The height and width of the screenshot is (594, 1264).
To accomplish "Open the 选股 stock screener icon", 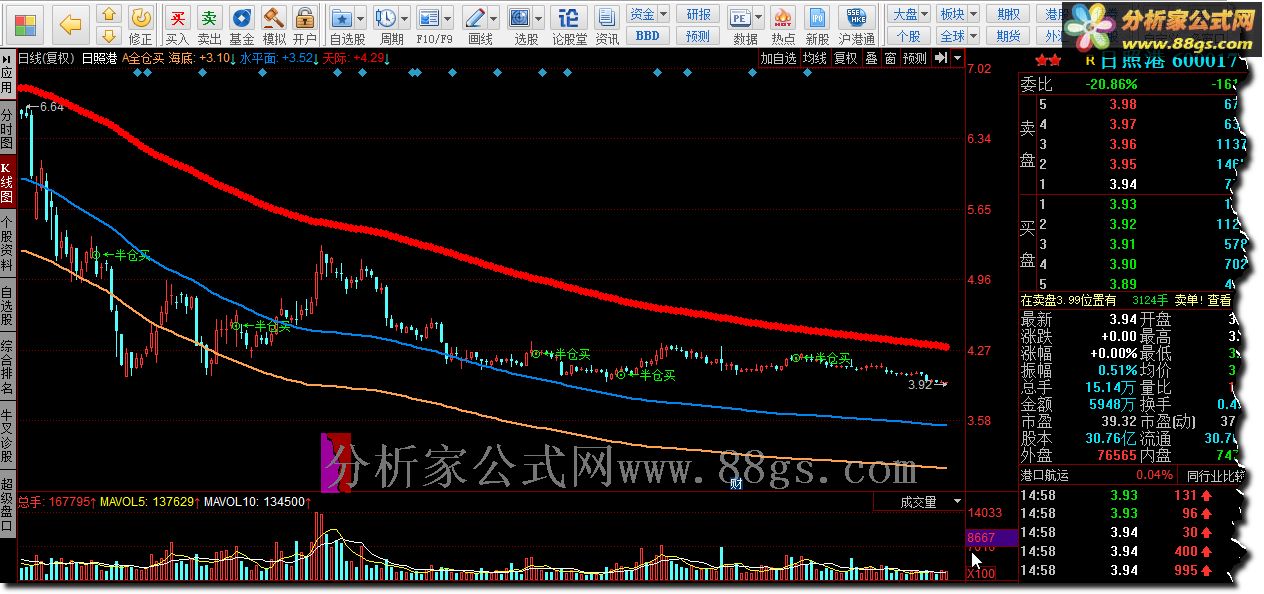I will tap(520, 18).
